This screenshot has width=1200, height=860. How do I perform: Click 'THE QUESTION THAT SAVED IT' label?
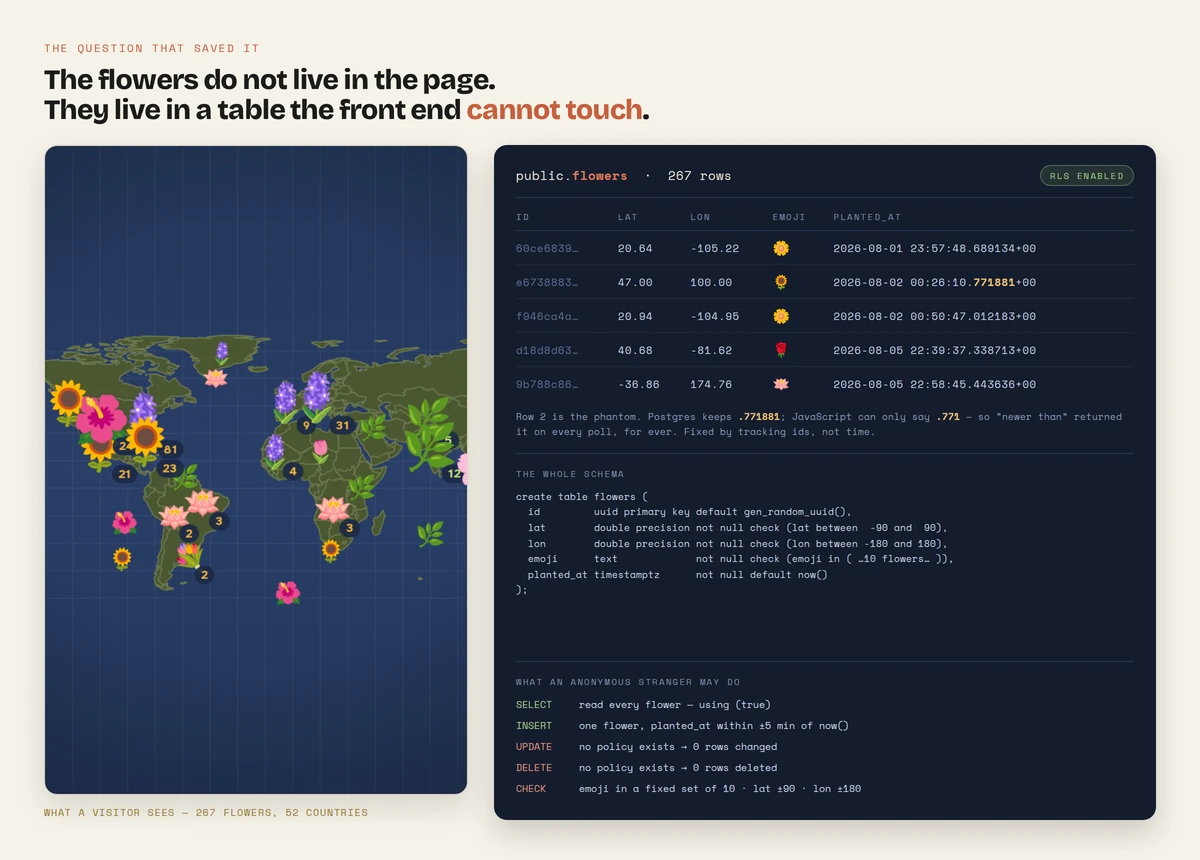tap(153, 49)
